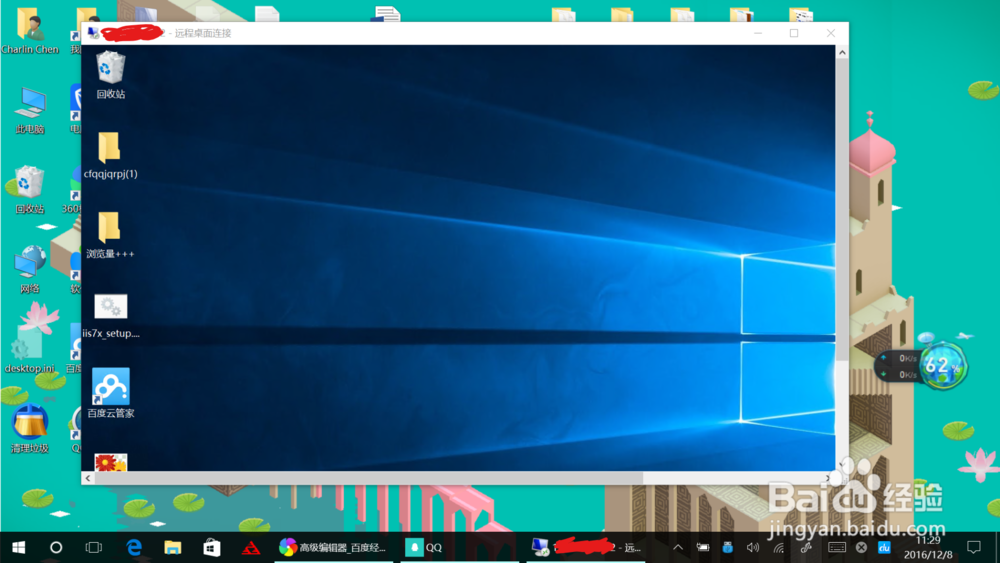
Task: Switch to the 高级编辑器_百度经 taskbar window
Action: point(333,547)
